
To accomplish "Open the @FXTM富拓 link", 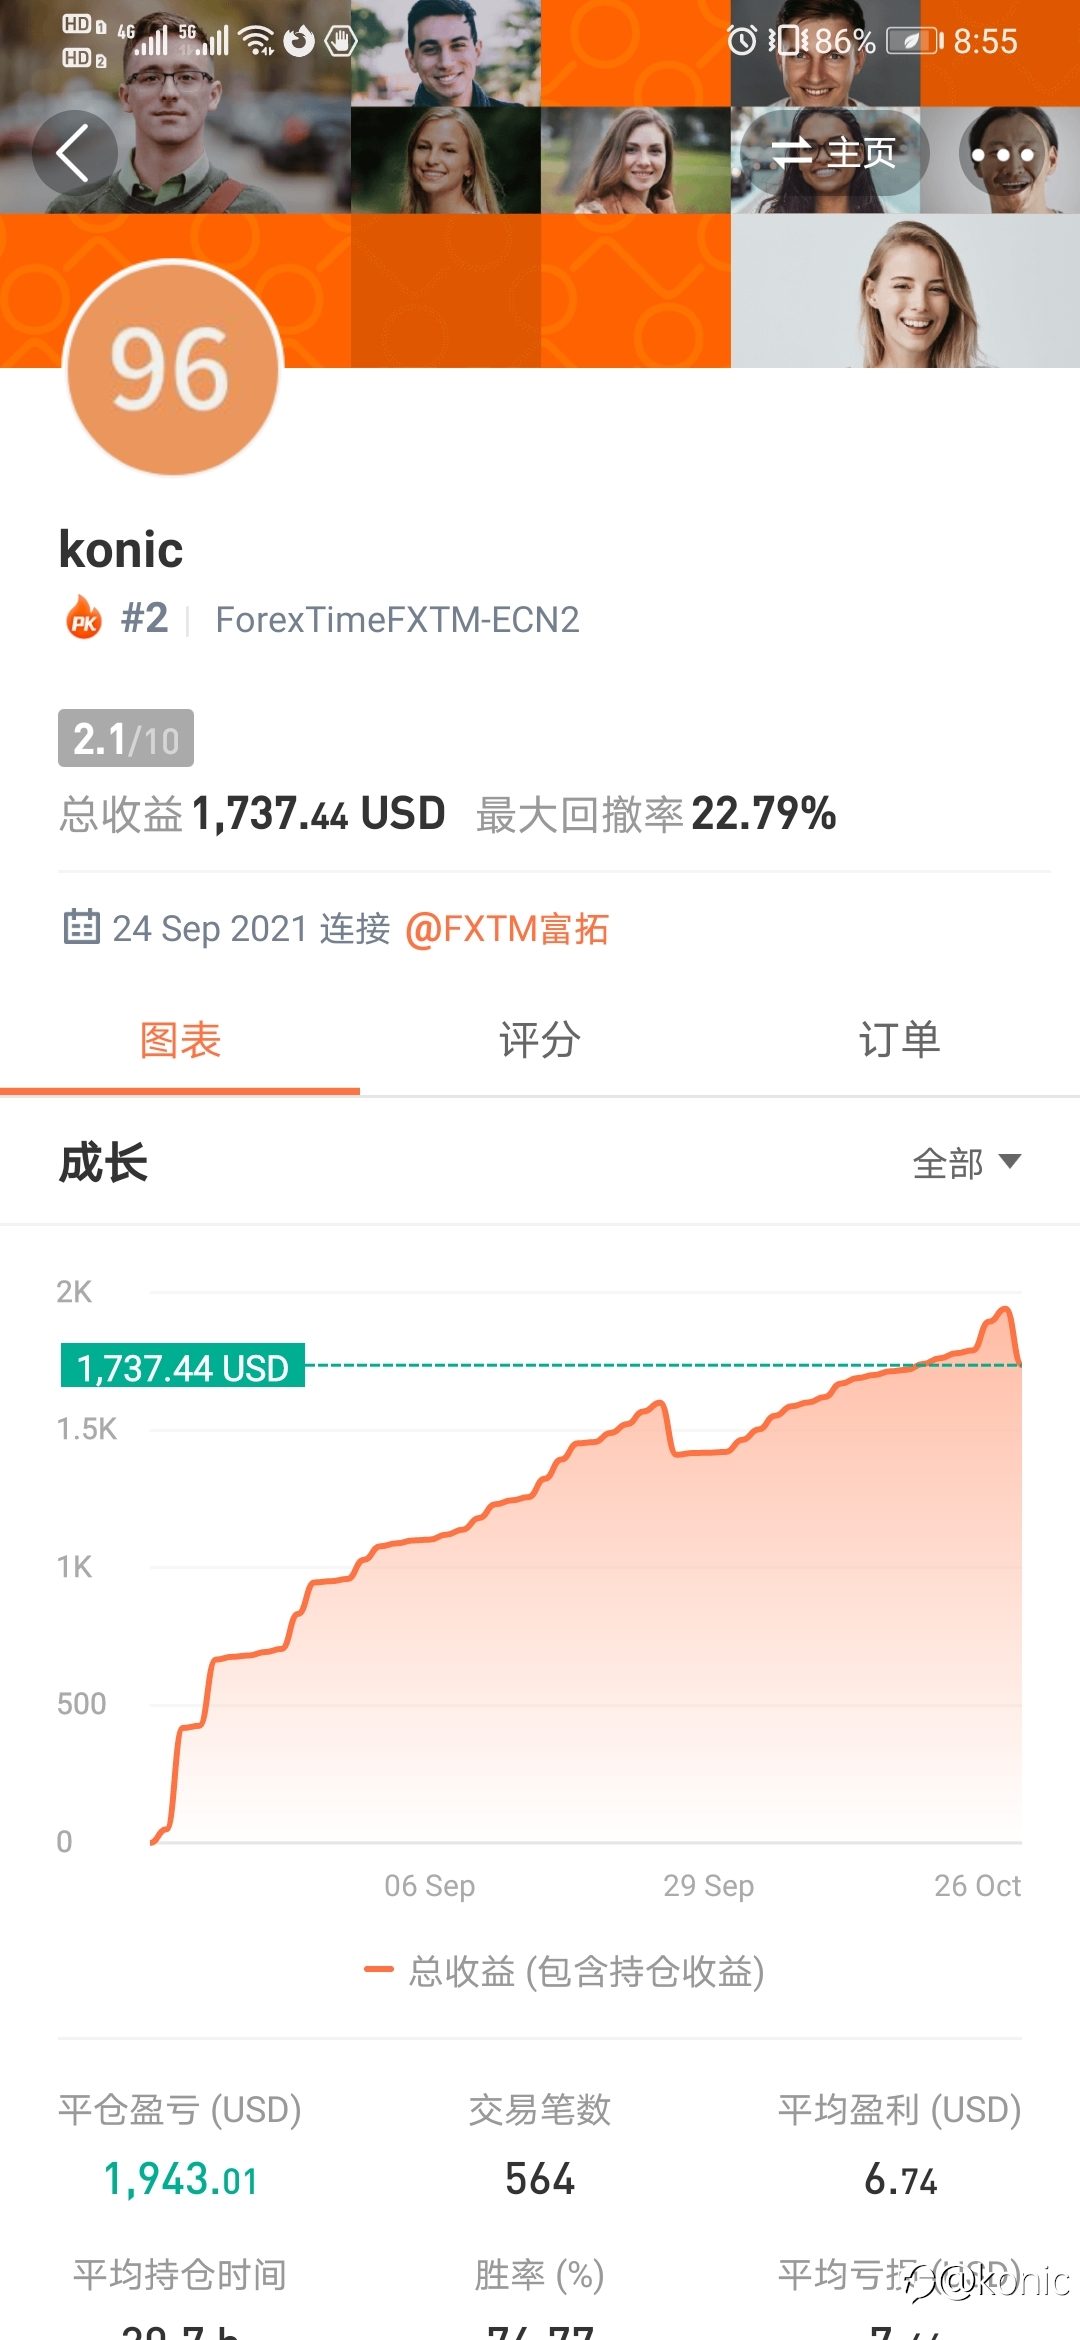I will [507, 929].
